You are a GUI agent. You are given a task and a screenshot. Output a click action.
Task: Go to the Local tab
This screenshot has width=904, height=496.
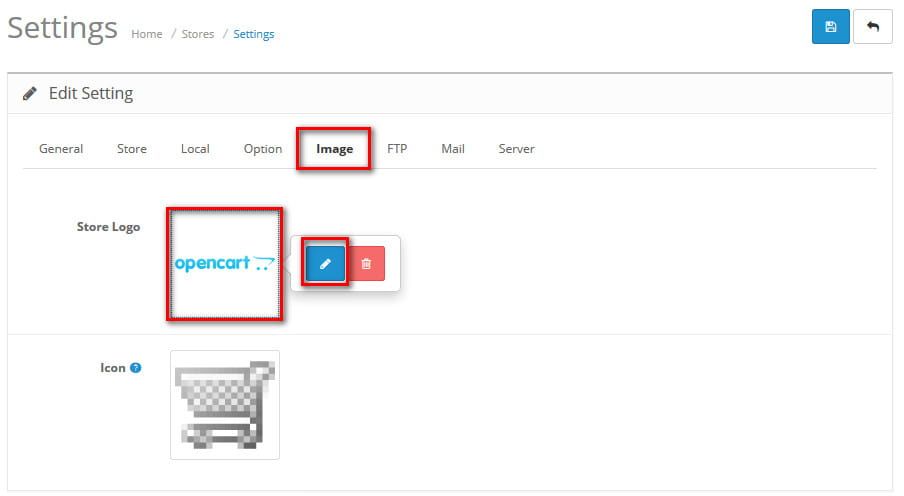[195, 149]
